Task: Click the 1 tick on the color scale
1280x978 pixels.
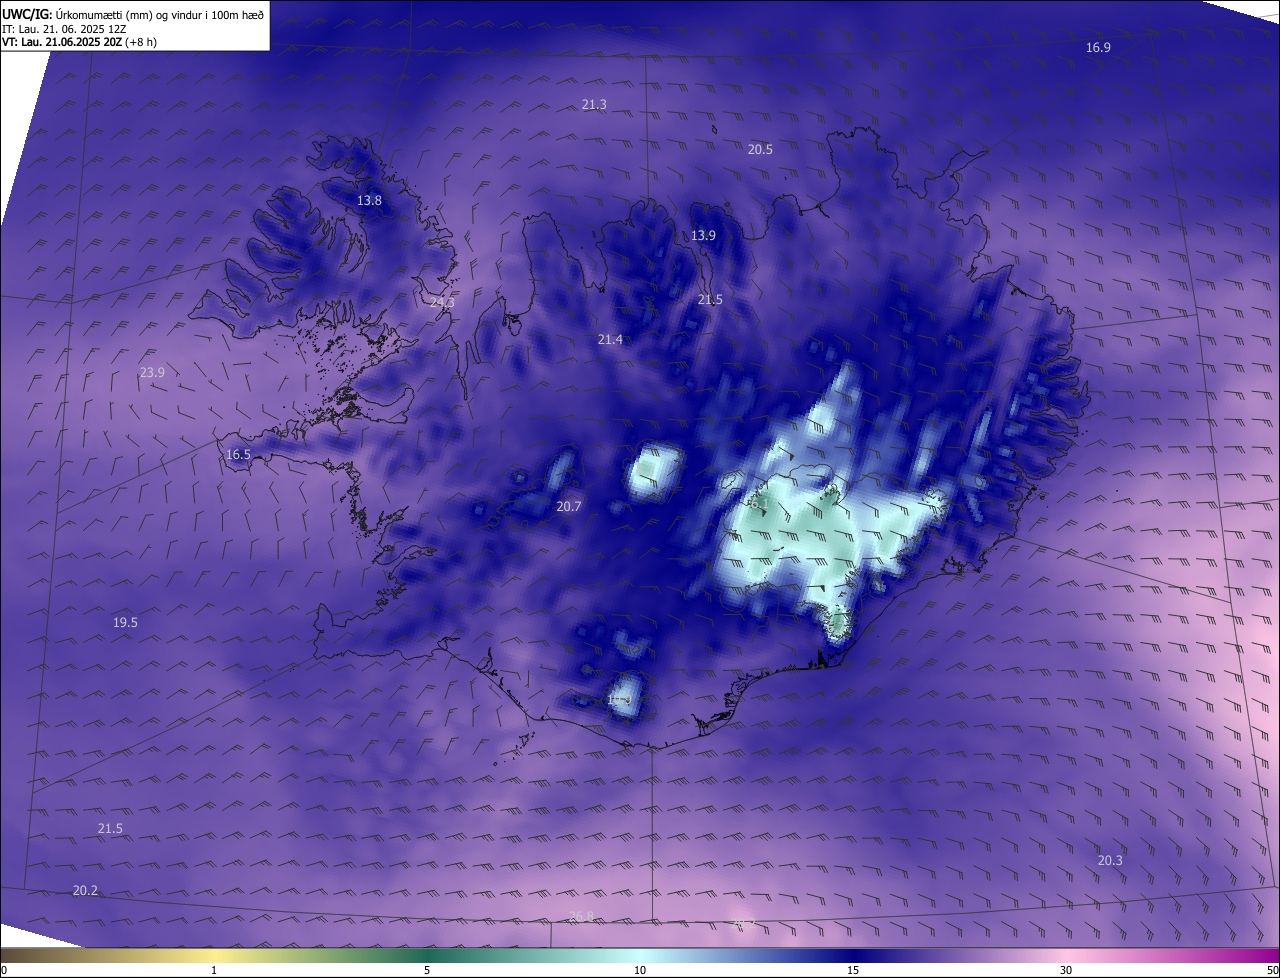Action: tap(214, 971)
